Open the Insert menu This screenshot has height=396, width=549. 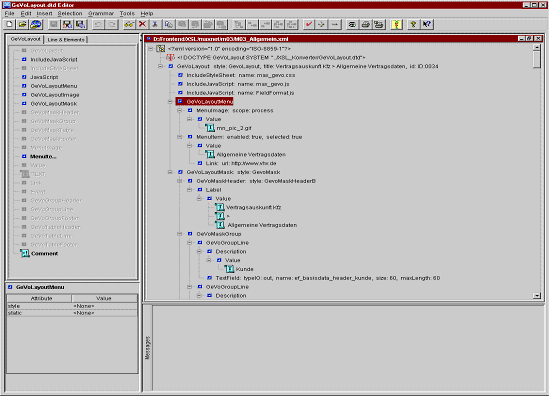point(44,13)
